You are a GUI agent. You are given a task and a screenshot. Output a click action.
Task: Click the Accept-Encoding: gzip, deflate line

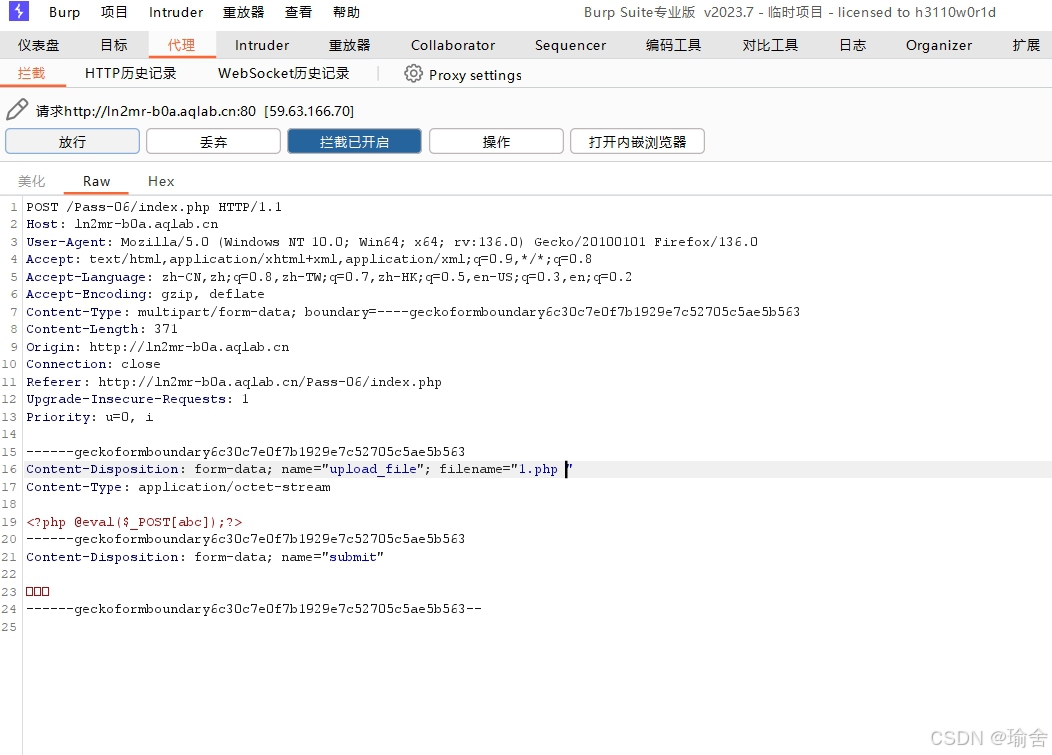point(145,294)
